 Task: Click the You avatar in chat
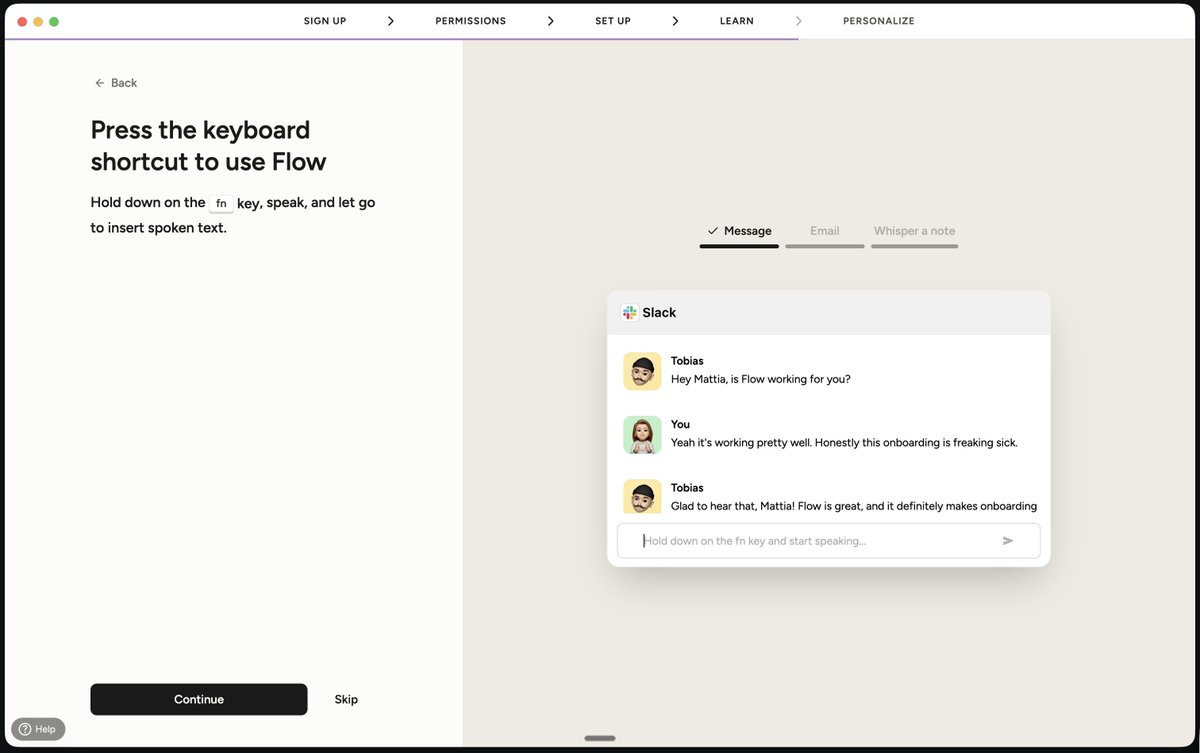coord(642,435)
